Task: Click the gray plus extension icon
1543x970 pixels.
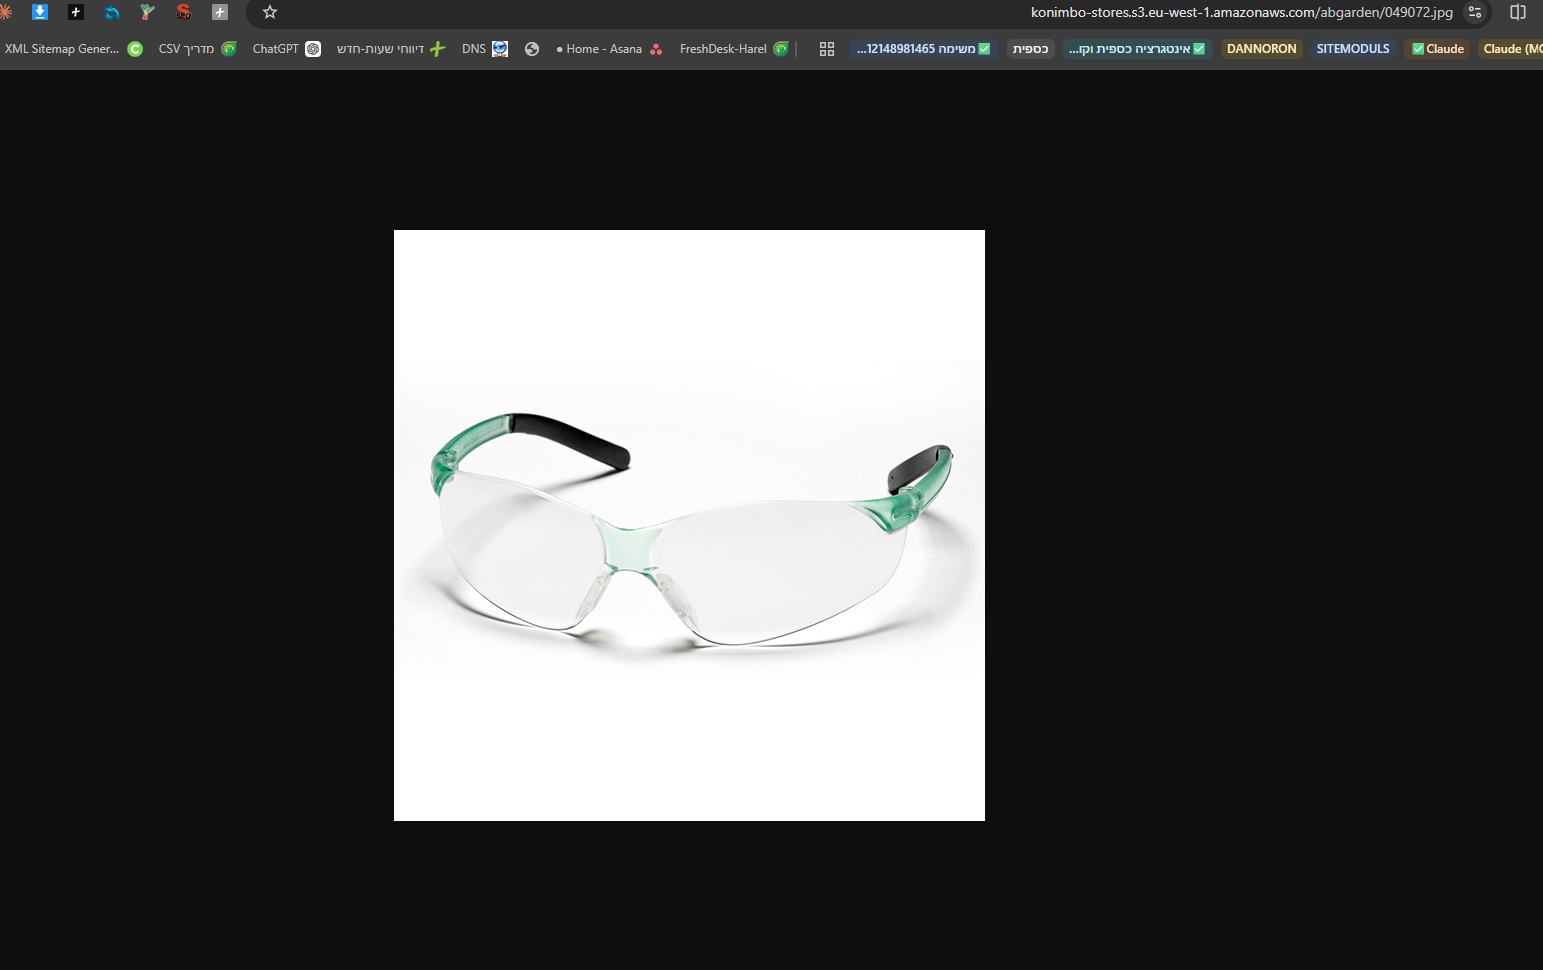Action: click(x=220, y=12)
